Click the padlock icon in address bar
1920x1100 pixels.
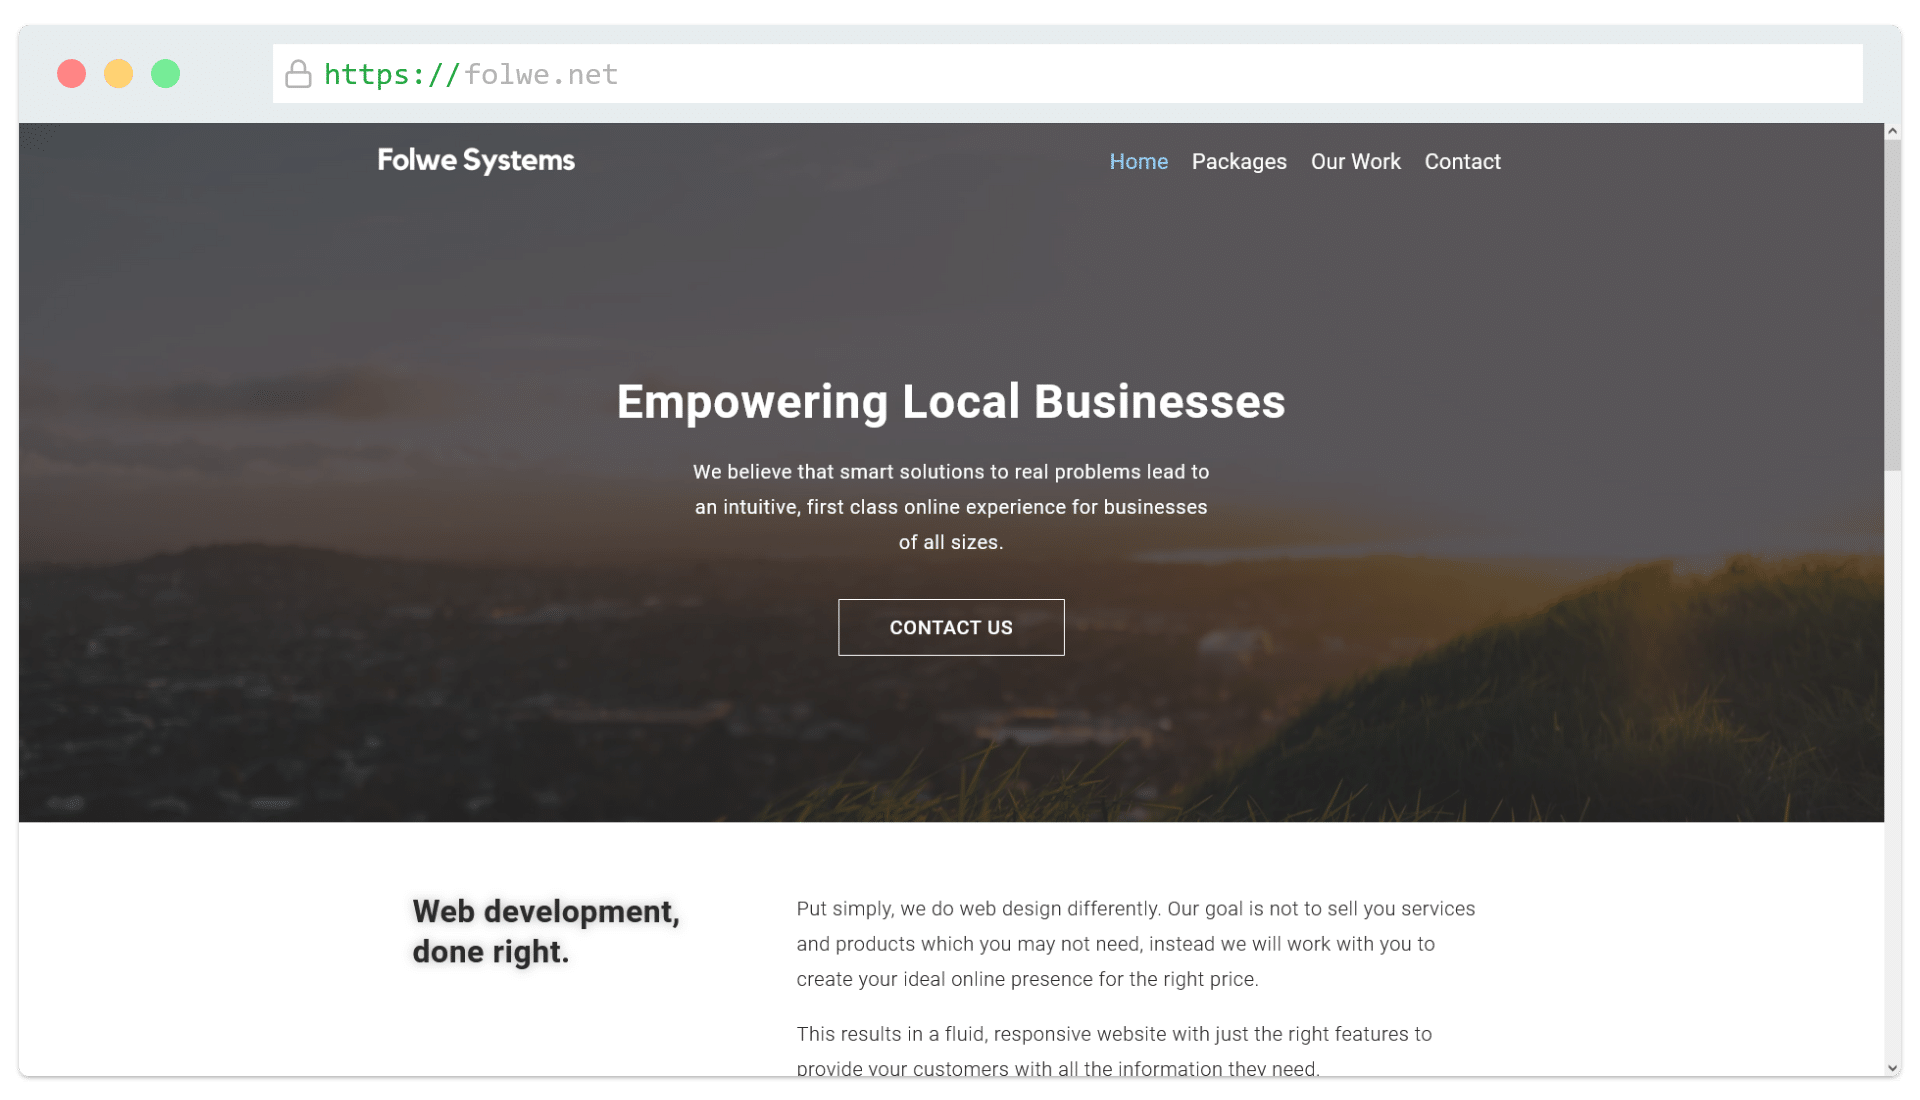(x=298, y=74)
